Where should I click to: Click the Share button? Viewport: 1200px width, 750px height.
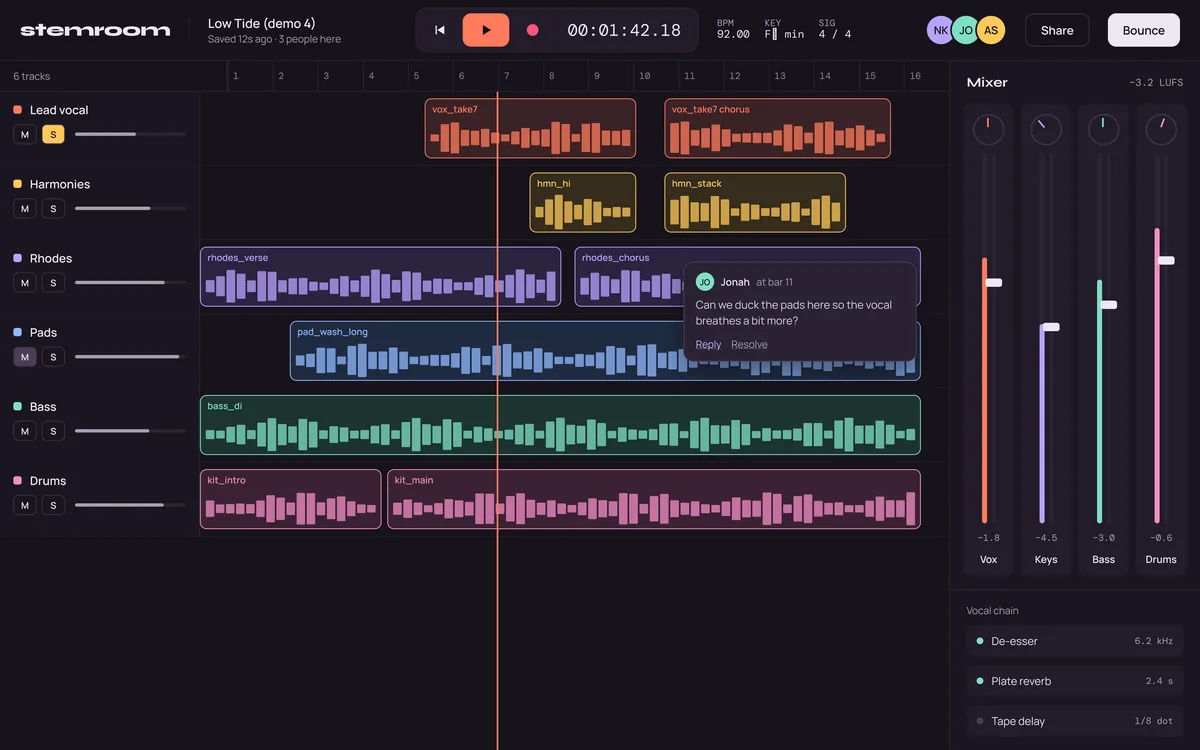[x=1057, y=30]
